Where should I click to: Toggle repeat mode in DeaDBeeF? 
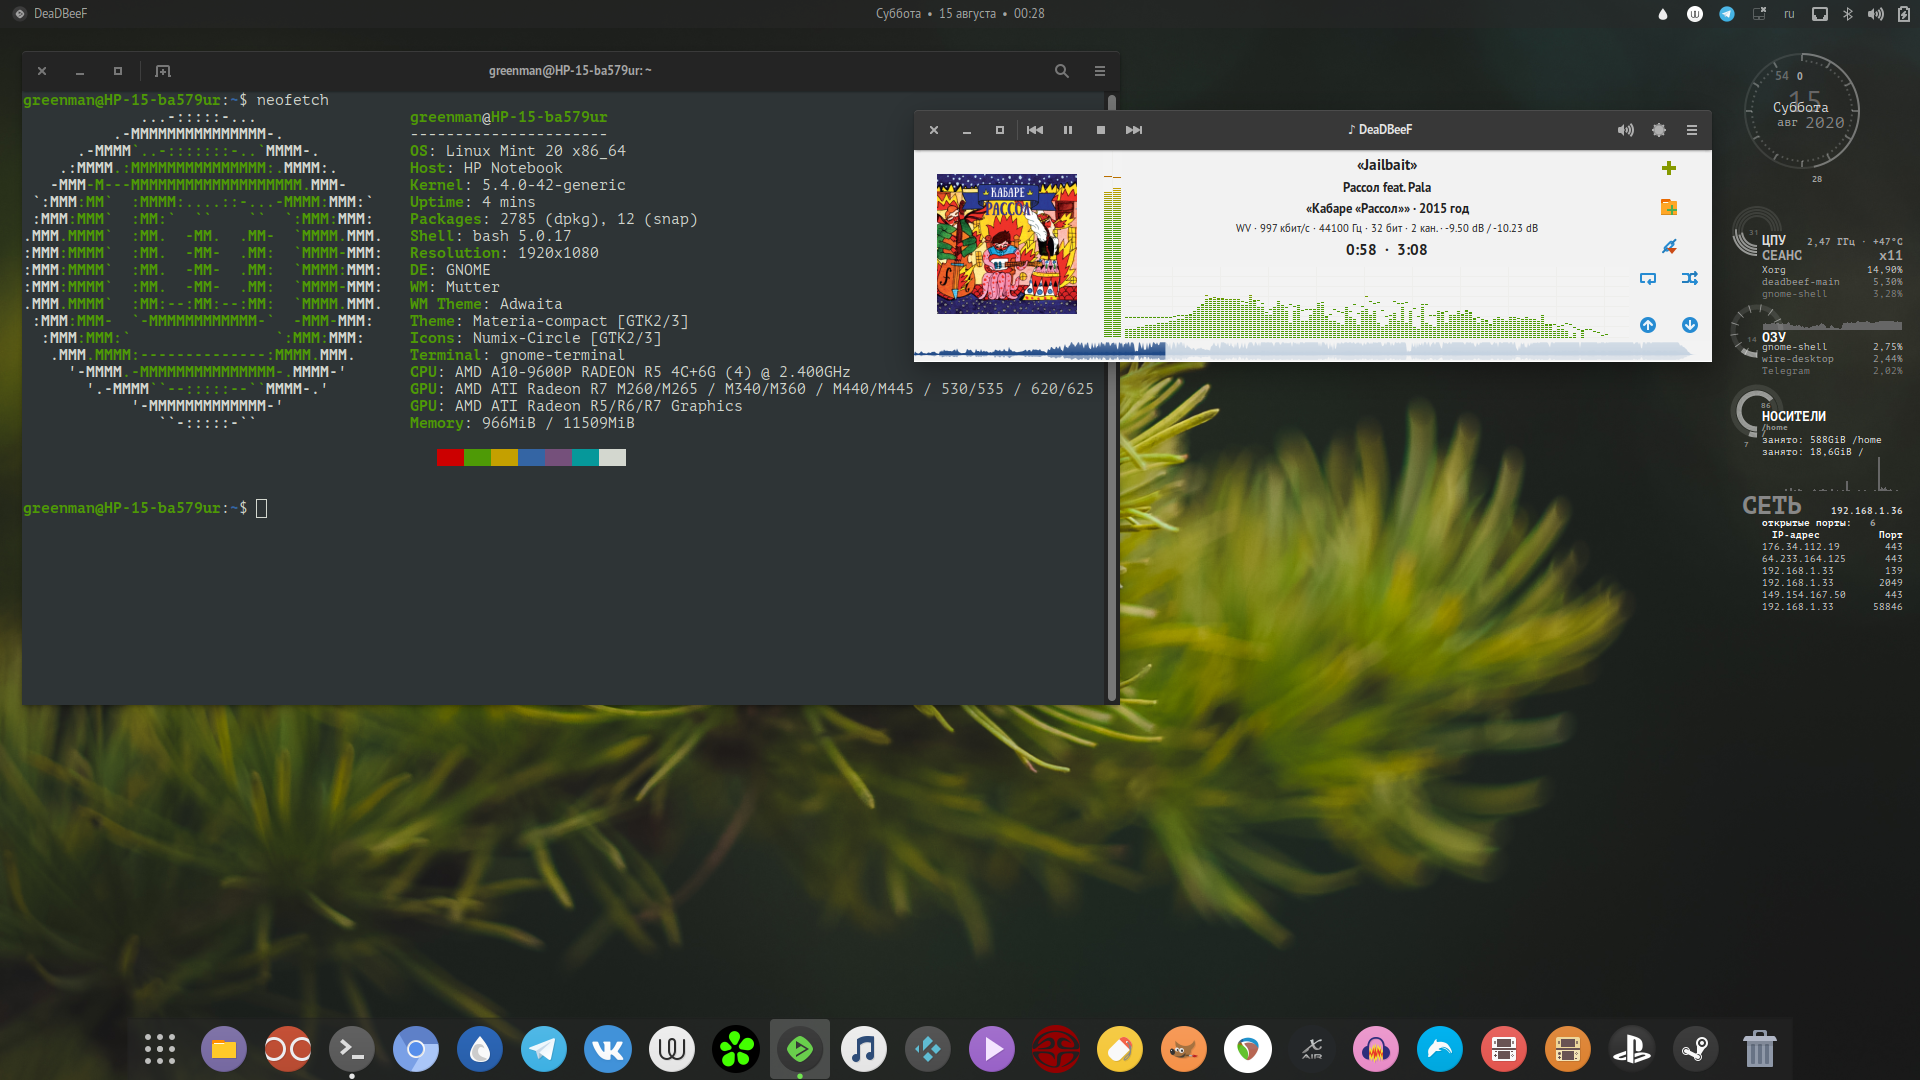(1648, 278)
